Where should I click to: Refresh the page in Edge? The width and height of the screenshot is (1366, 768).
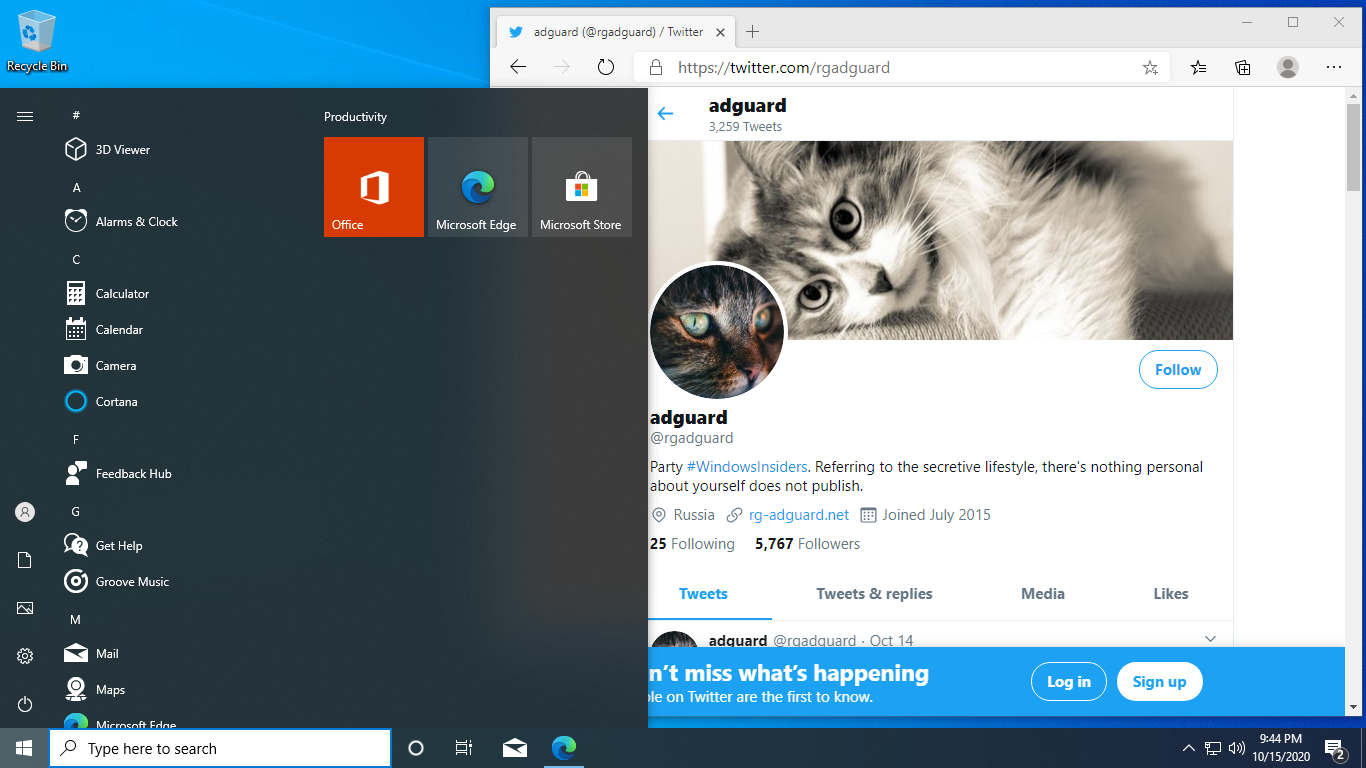(606, 68)
